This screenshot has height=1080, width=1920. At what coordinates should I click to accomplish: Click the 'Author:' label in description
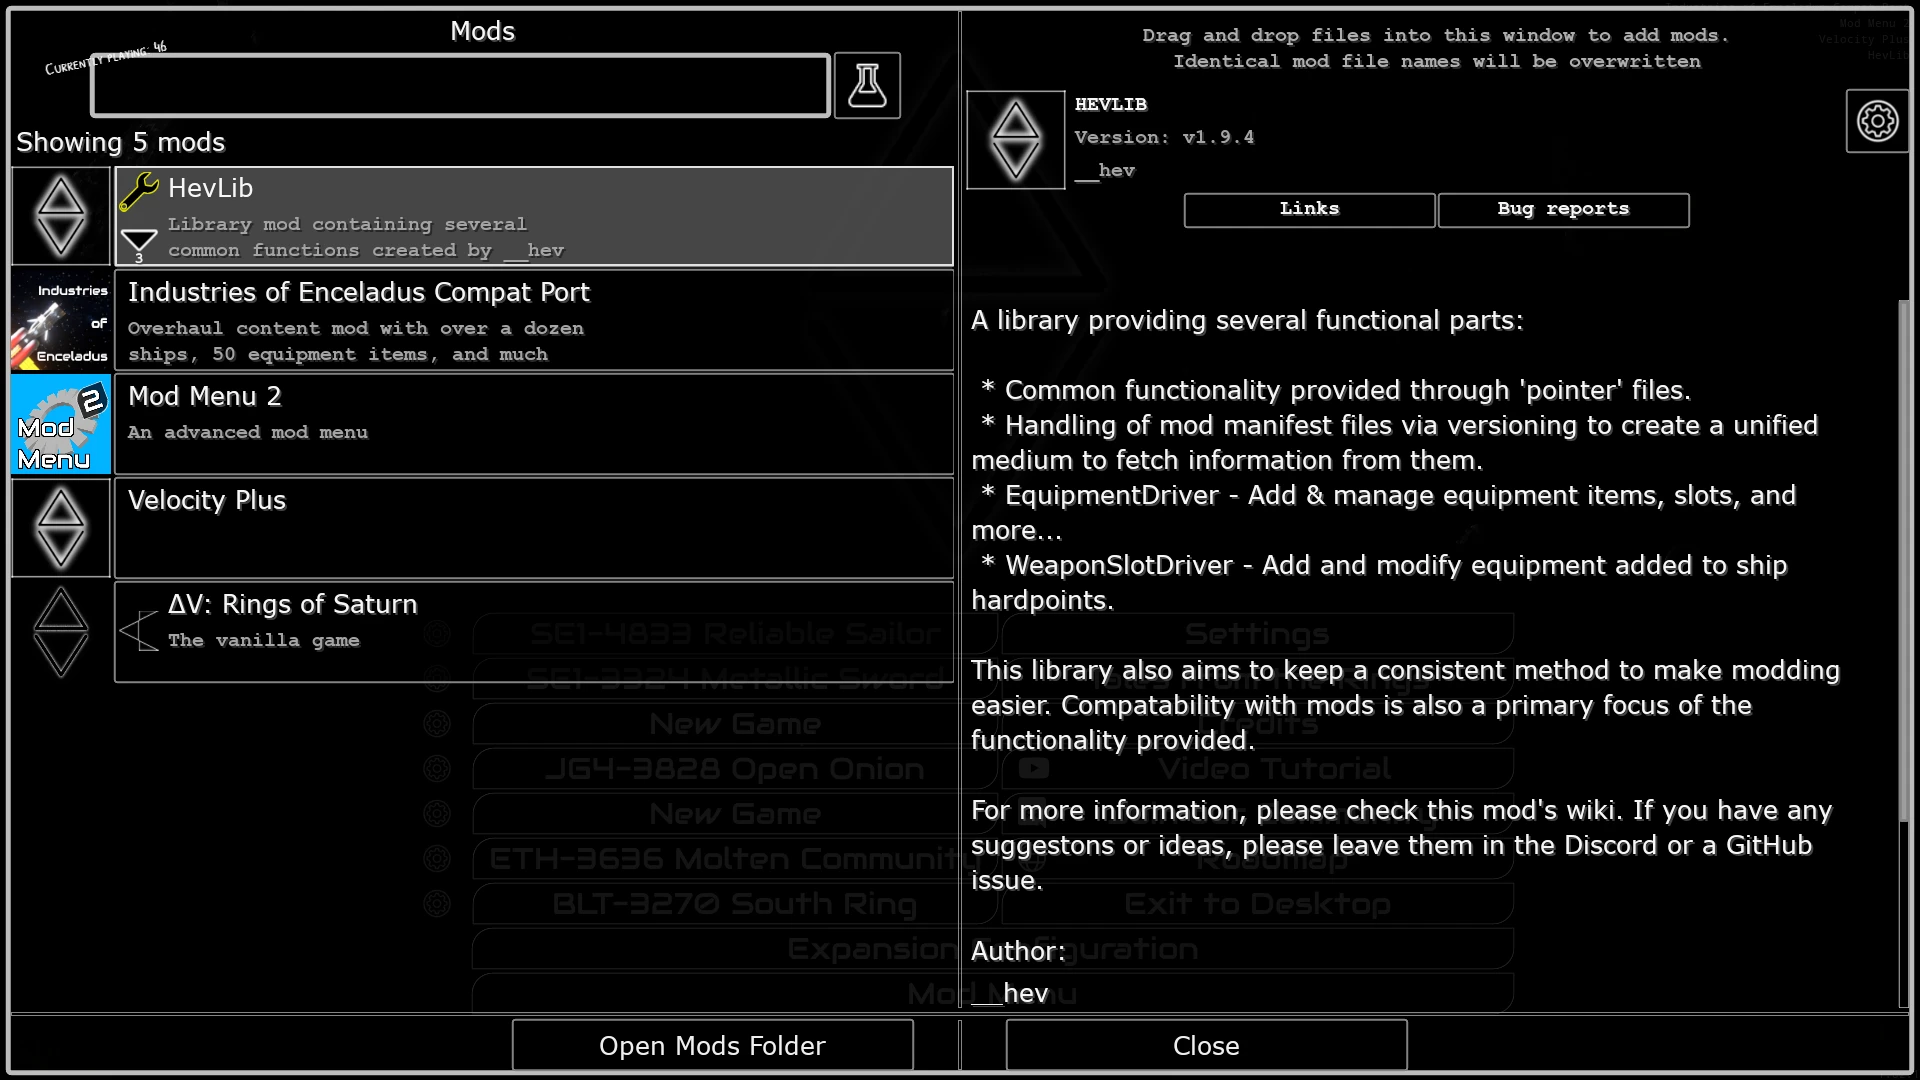click(1018, 951)
